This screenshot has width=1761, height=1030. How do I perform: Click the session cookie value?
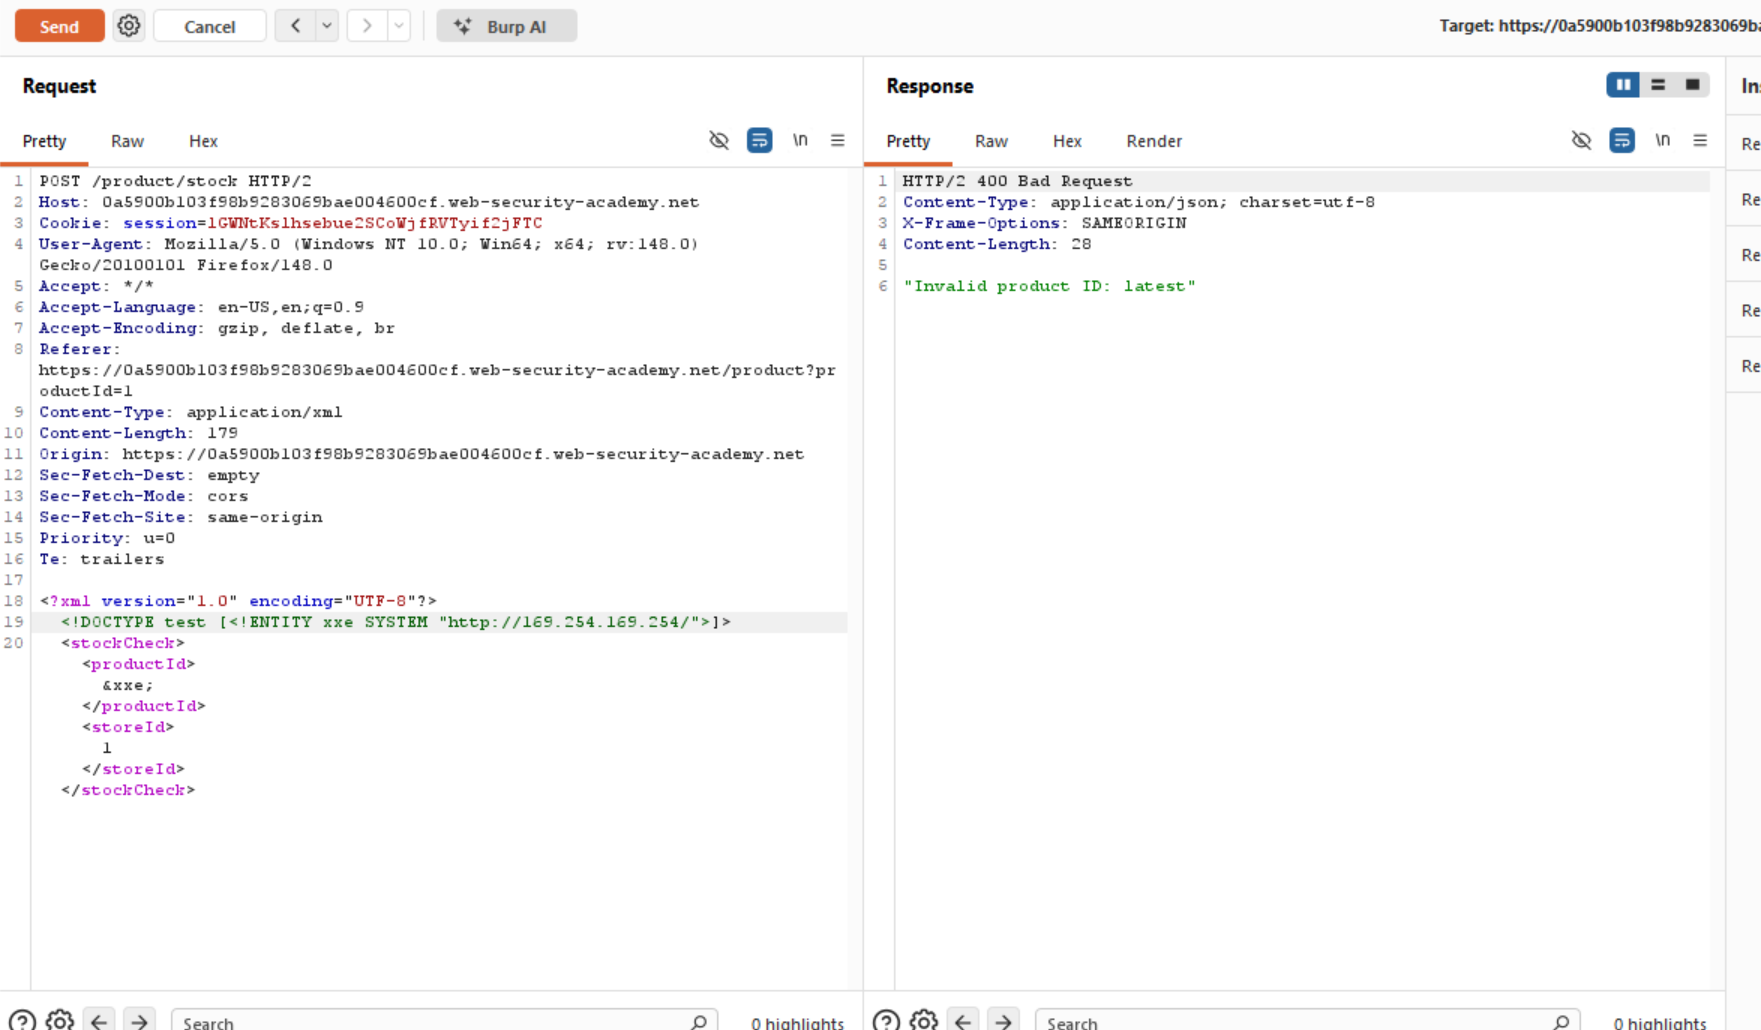click(x=375, y=223)
